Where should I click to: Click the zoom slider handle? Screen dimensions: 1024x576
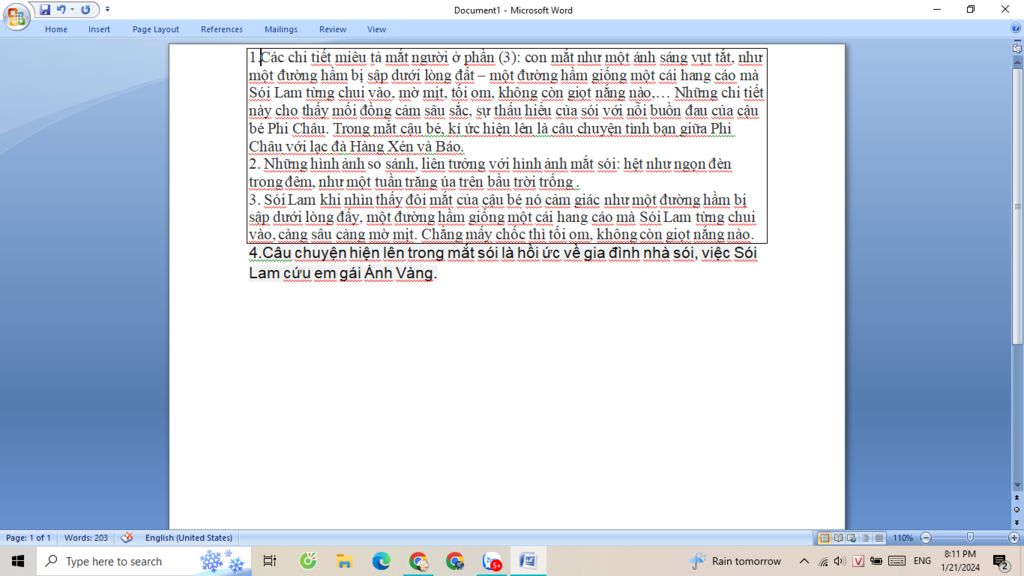point(970,537)
